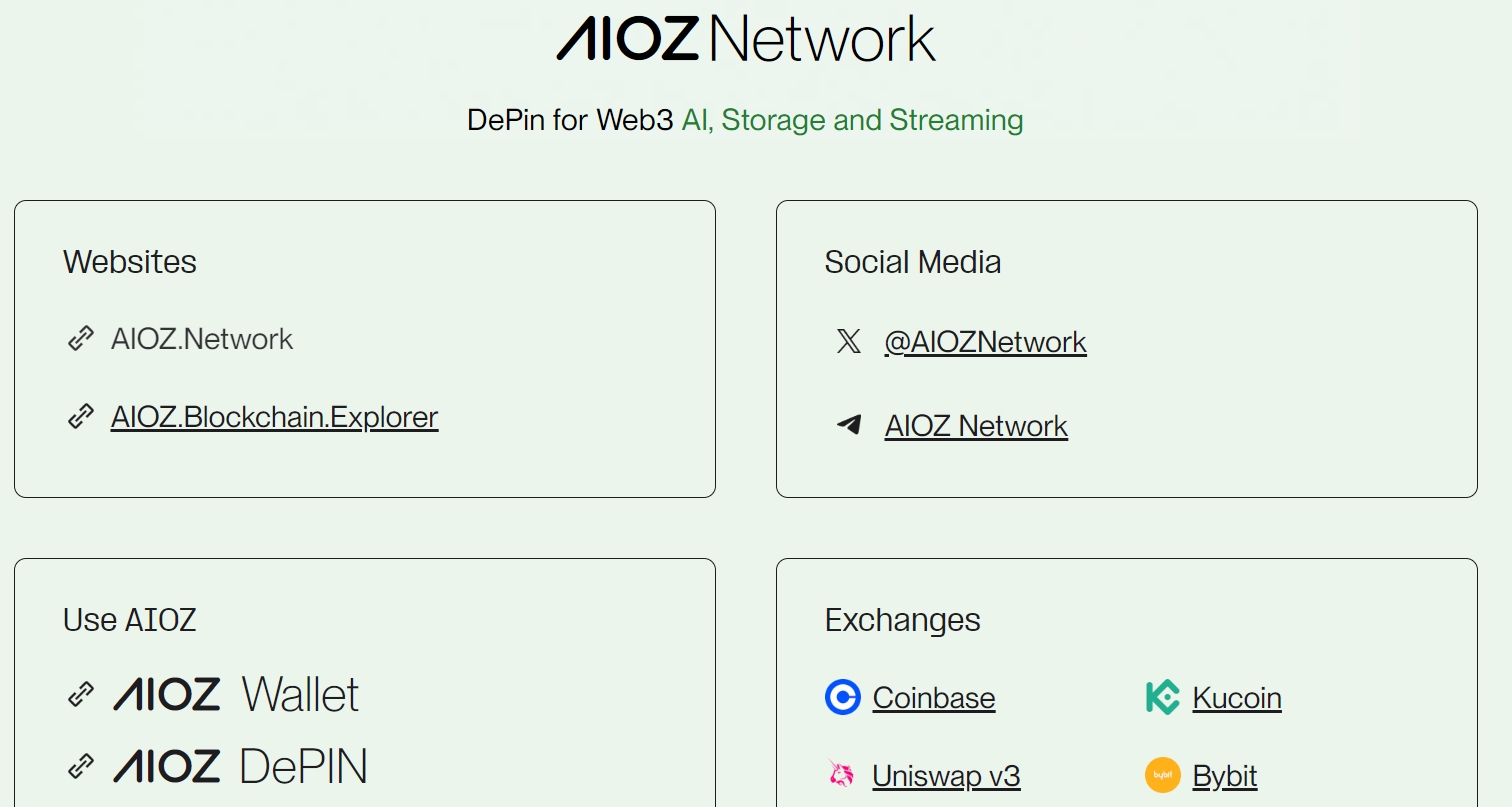1512x807 pixels.
Task: Click chain-link icon beside AIOZ.Blockchain.Explorer
Action: point(81,416)
